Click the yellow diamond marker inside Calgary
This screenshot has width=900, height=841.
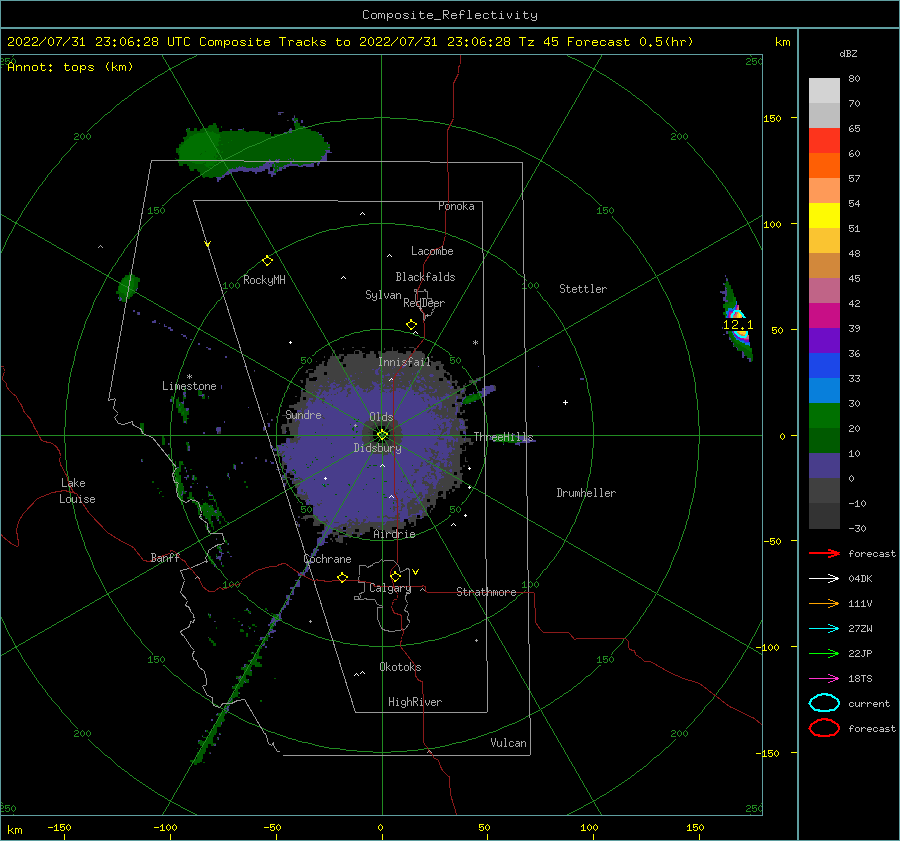395,576
